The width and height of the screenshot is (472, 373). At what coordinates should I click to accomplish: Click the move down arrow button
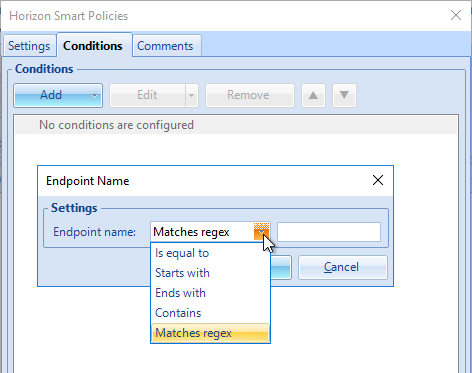(344, 95)
